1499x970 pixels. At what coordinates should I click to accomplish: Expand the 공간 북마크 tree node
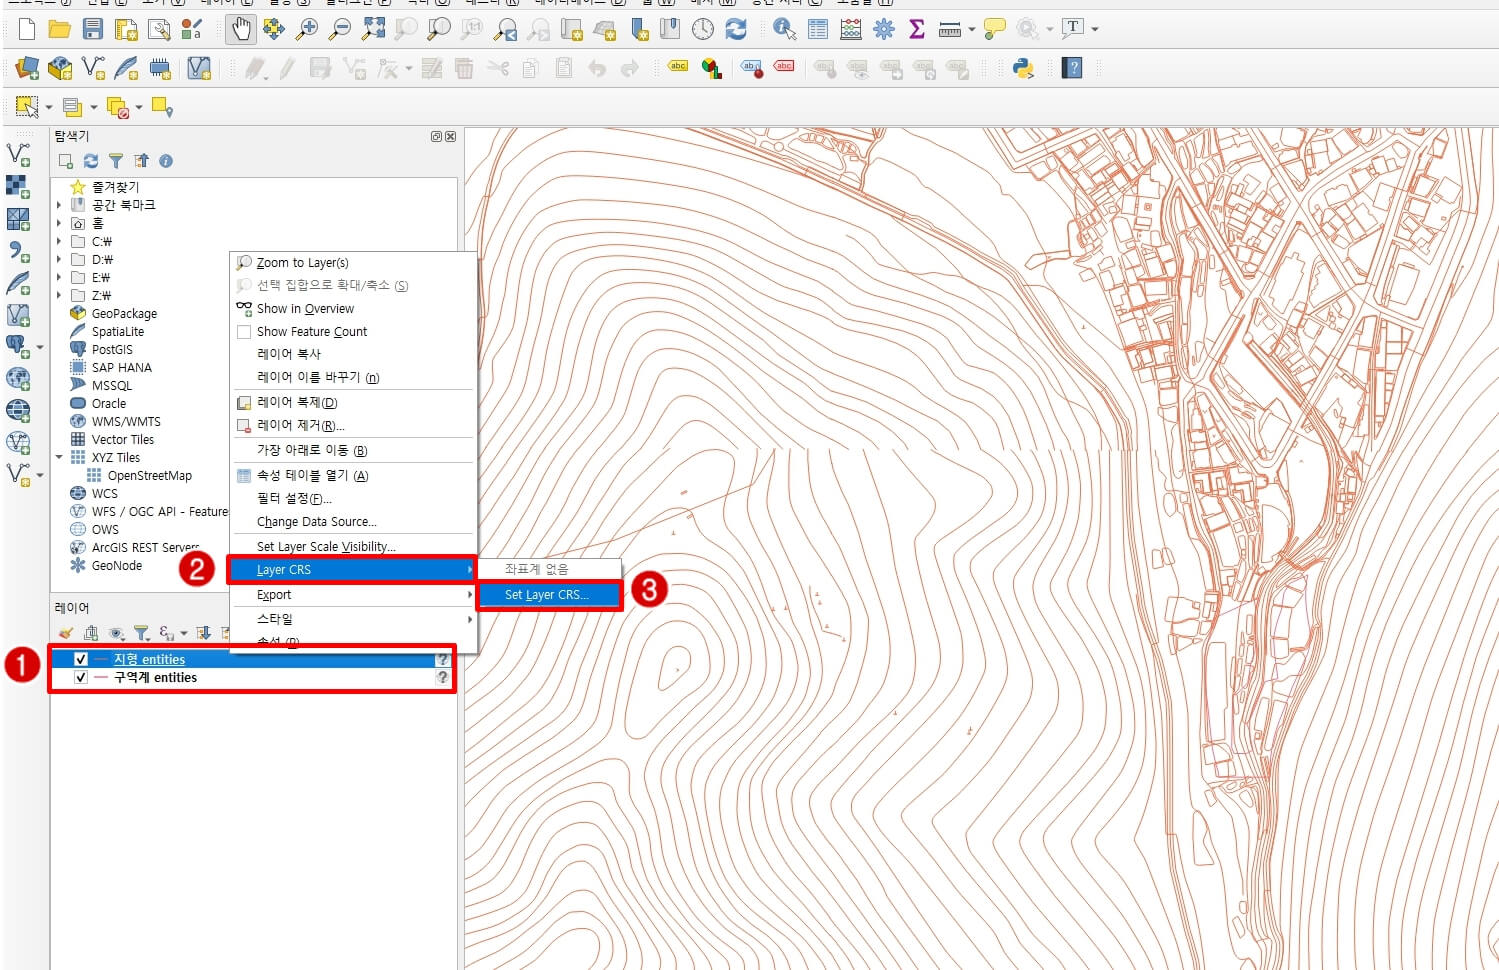(x=59, y=205)
